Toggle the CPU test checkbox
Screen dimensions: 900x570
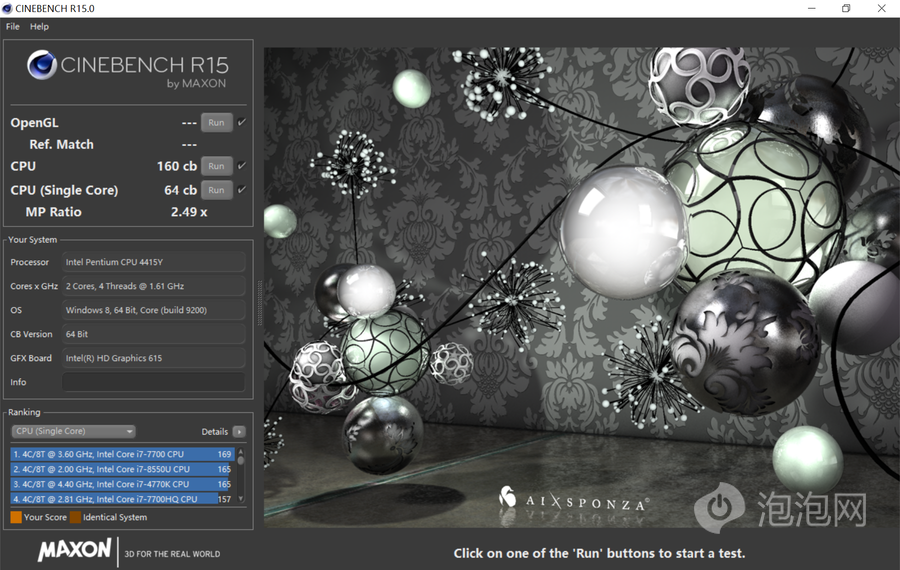[x=242, y=166]
